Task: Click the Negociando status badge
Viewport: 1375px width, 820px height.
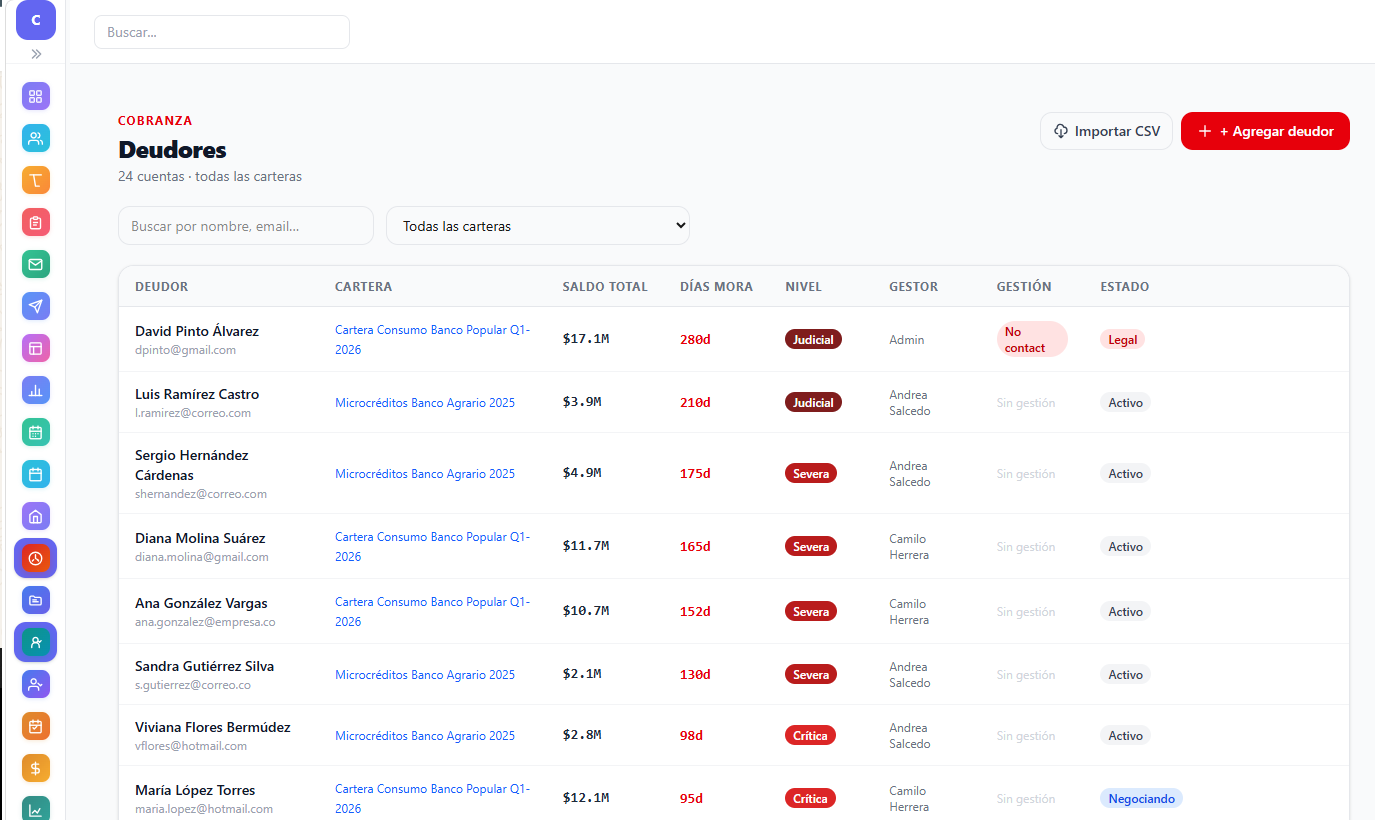Action: pos(1141,799)
